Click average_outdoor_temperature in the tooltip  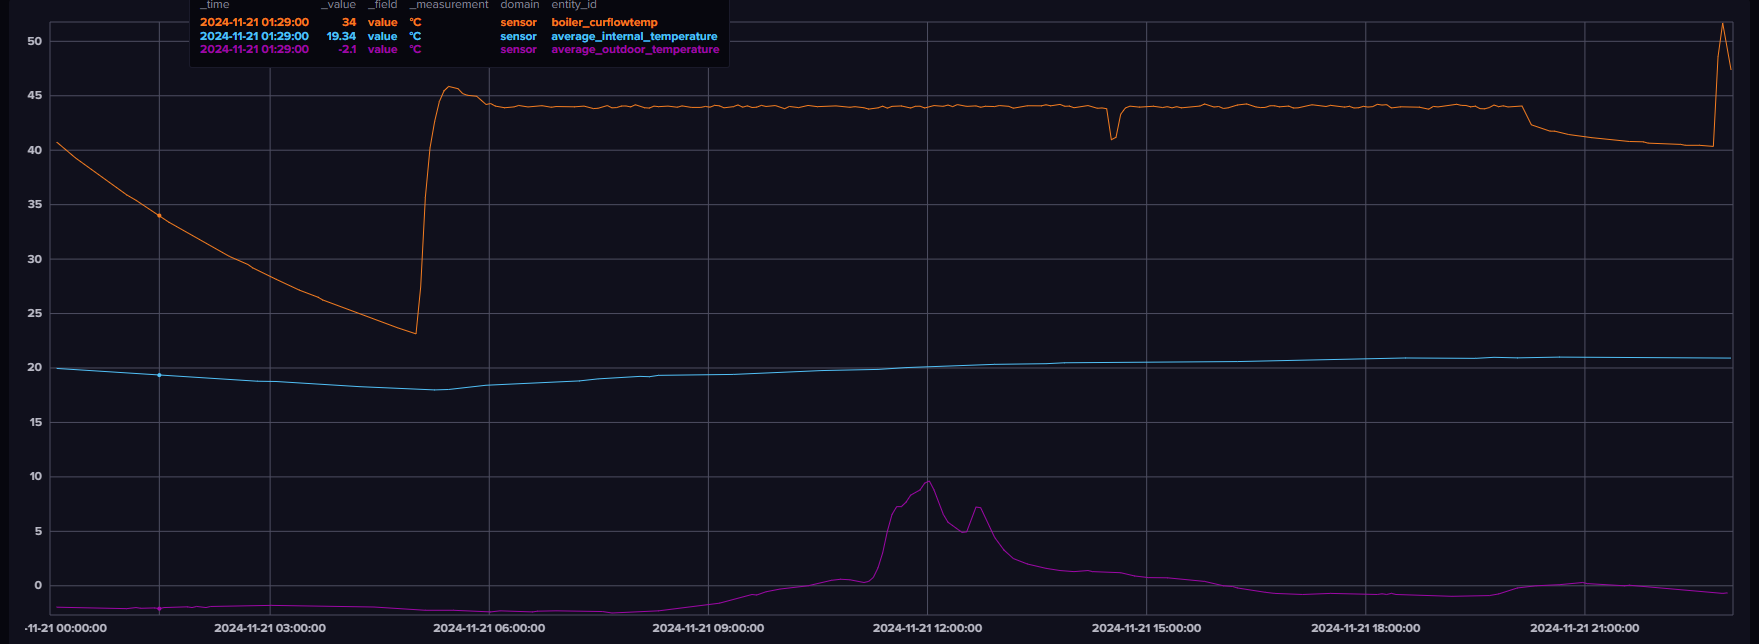coord(635,49)
